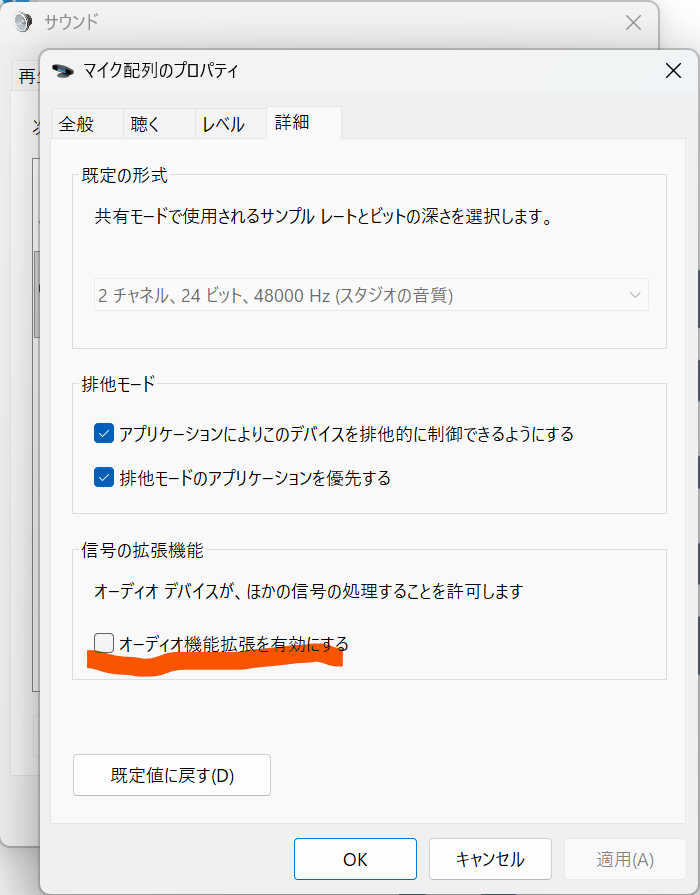Click the microphone icon in the properties title bar
Image resolution: width=700 pixels, height=895 pixels.
pos(64,71)
